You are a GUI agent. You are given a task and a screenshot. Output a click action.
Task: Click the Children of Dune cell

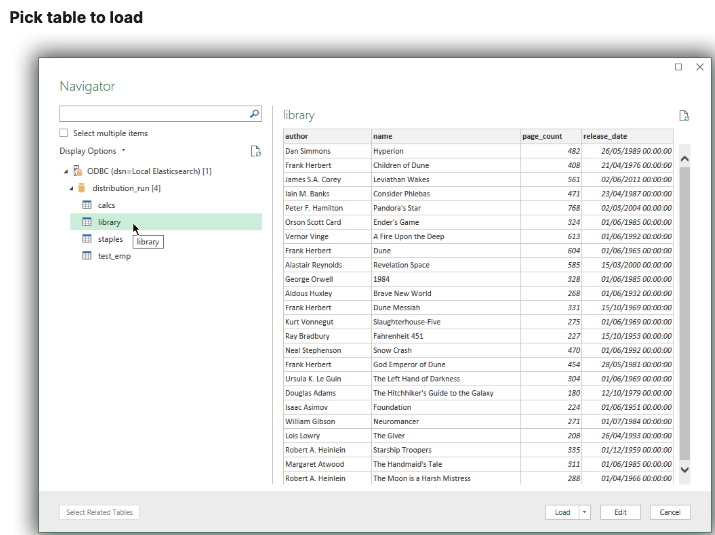coord(446,165)
